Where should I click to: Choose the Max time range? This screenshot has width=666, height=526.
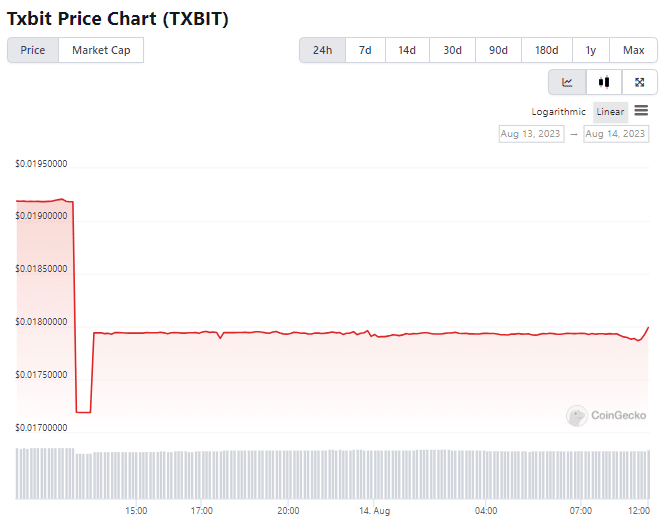[x=633, y=50]
